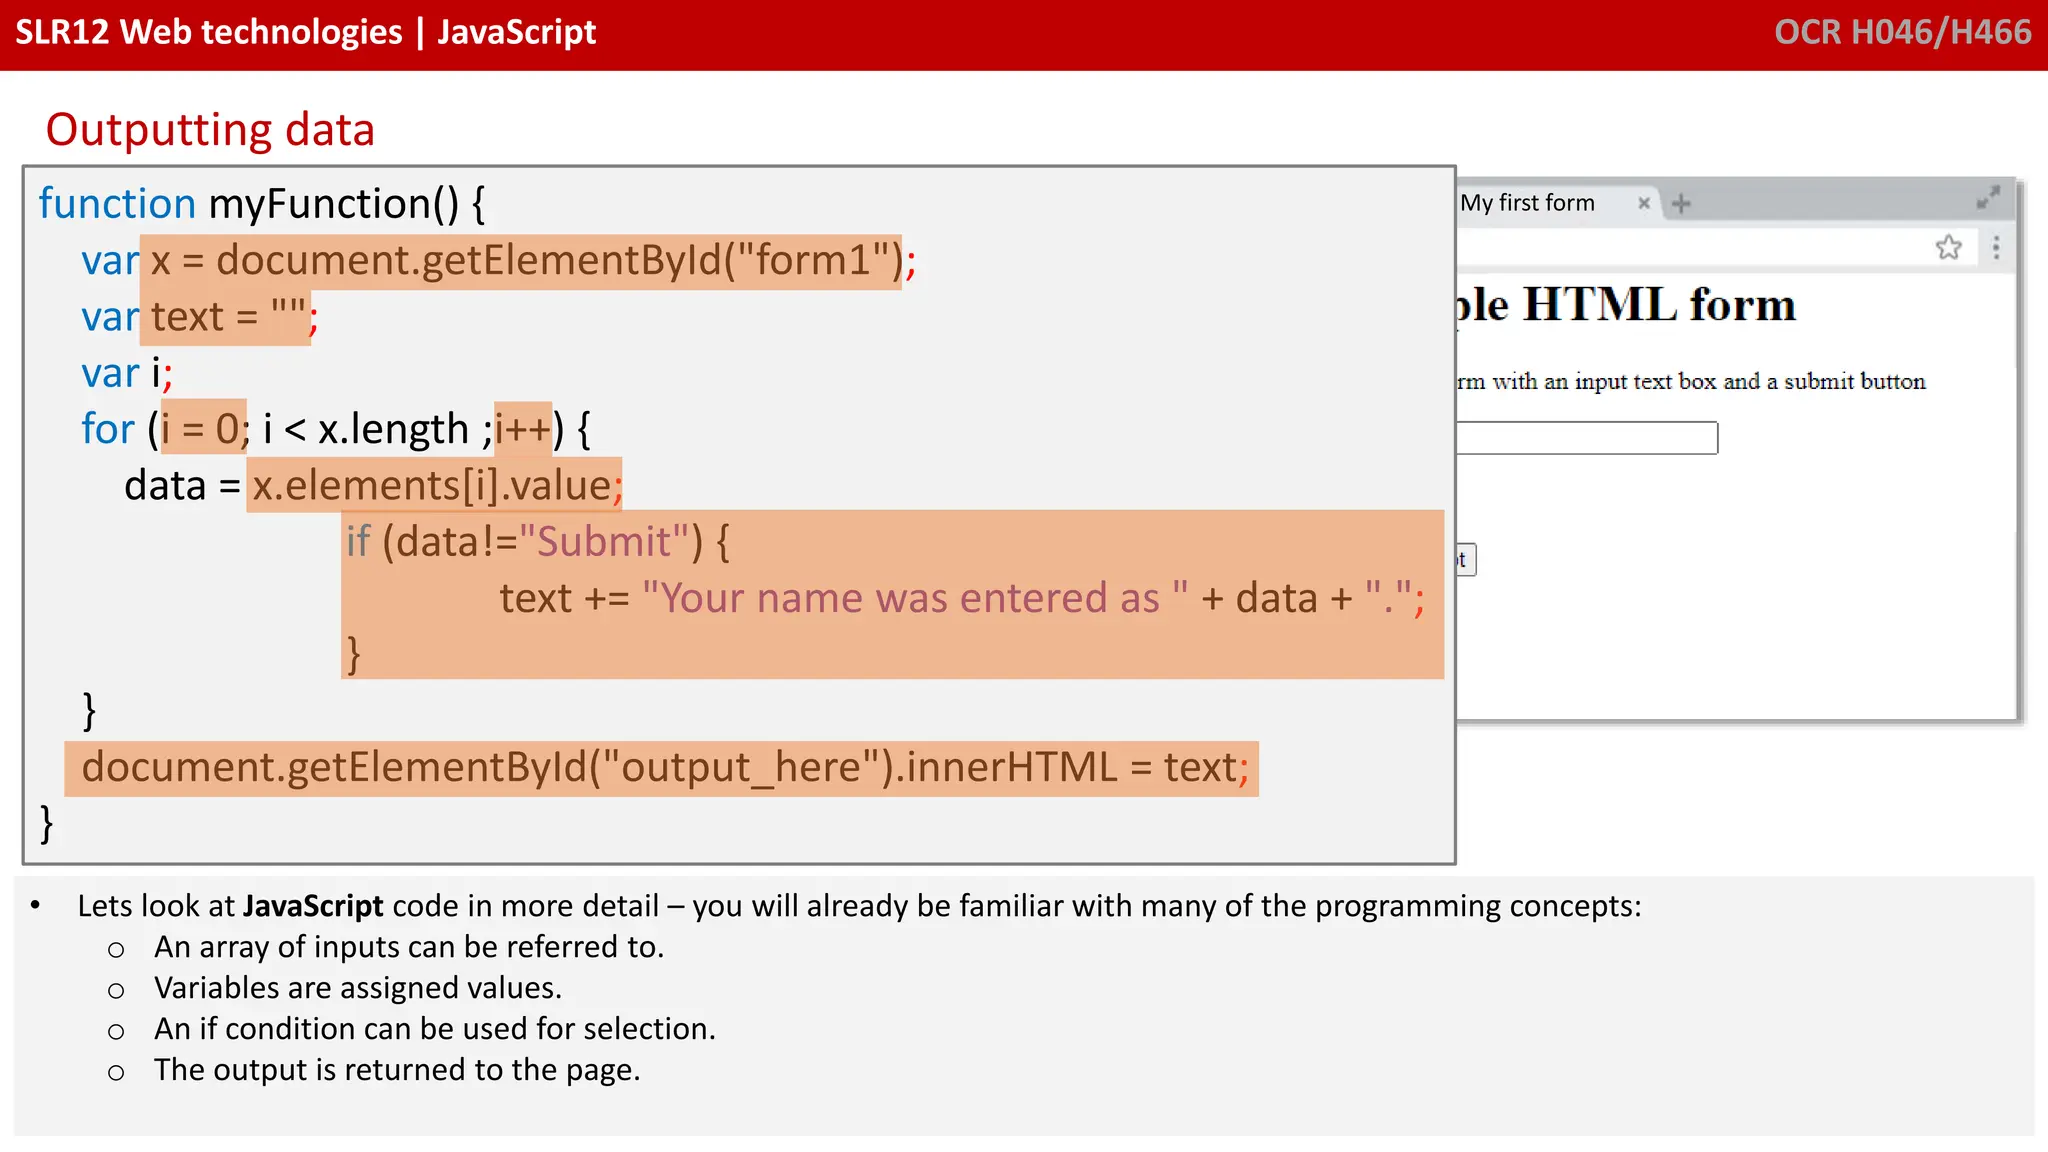Open the browser's three-dot menu
This screenshot has width=2048, height=1152.
[x=1996, y=247]
